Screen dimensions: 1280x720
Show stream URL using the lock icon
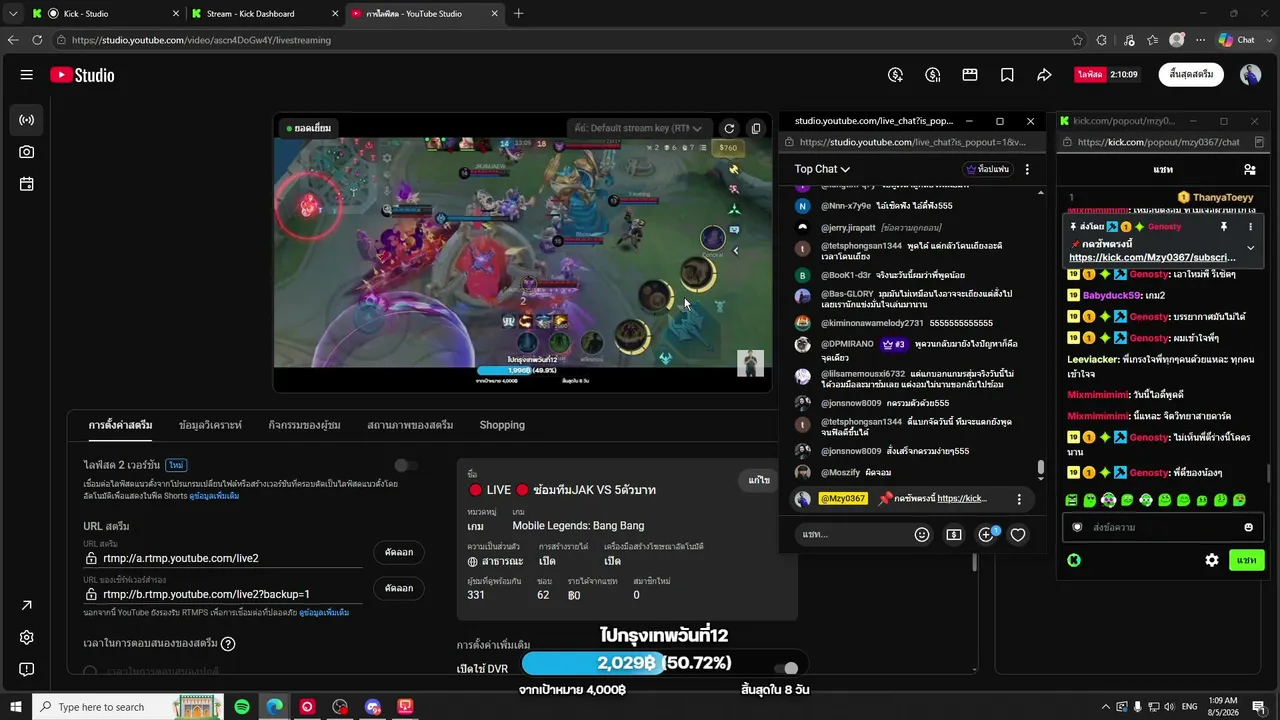tap(91, 558)
